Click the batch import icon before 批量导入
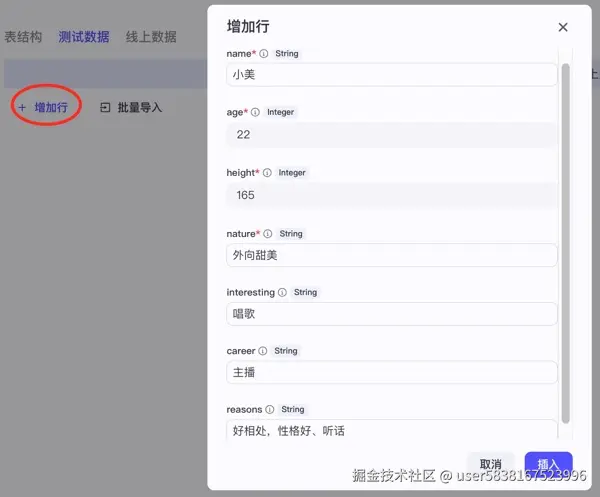This screenshot has height=497, width=600. point(105,108)
